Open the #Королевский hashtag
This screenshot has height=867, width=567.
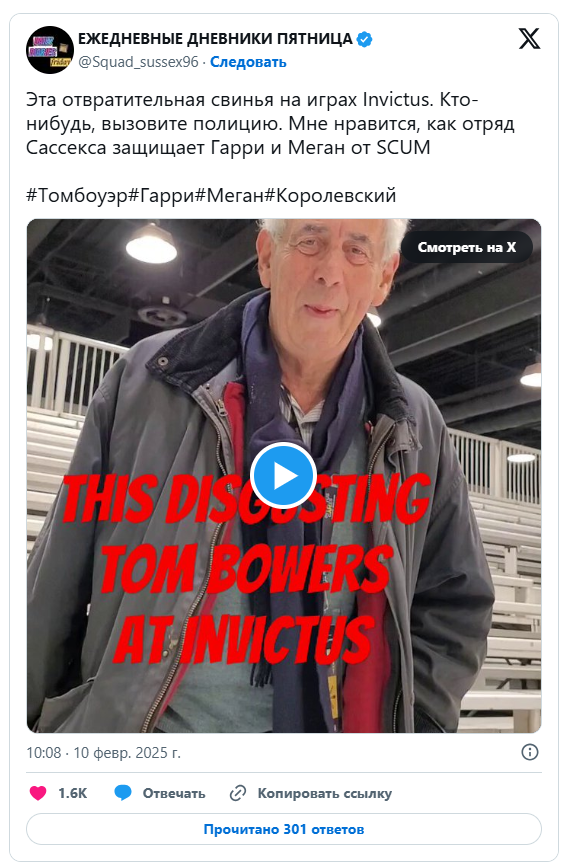pos(331,196)
